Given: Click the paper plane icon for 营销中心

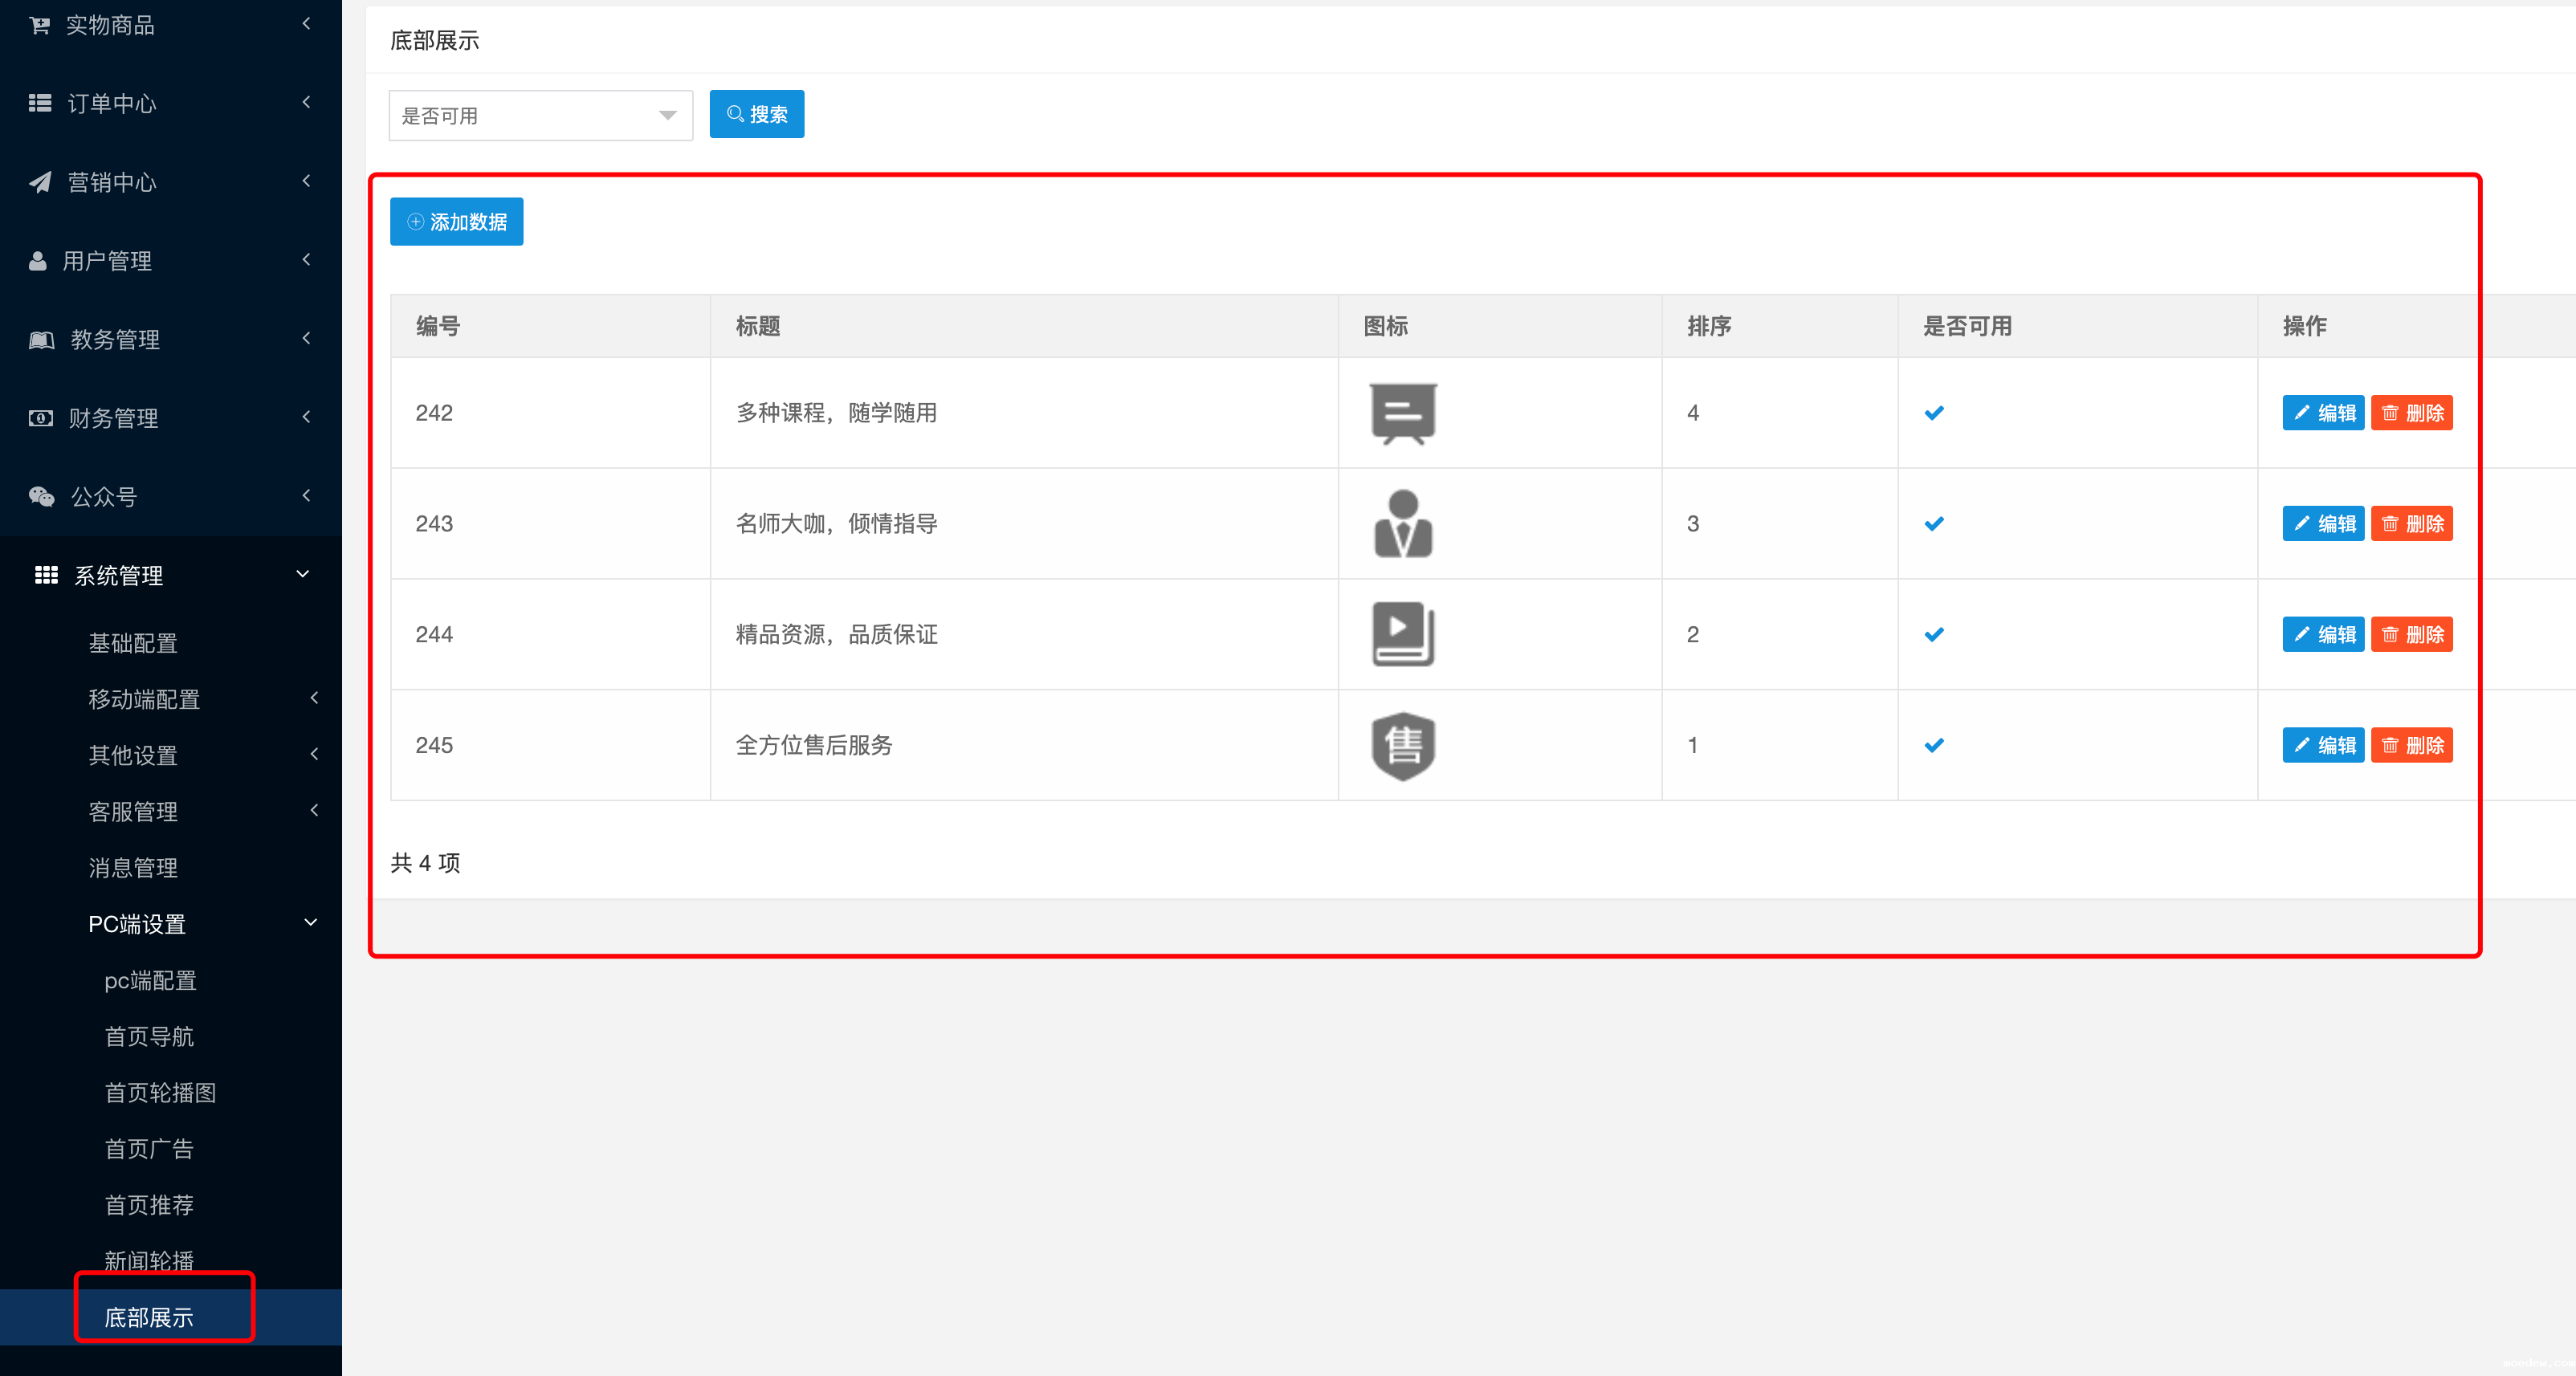Looking at the screenshot, I should point(40,182).
